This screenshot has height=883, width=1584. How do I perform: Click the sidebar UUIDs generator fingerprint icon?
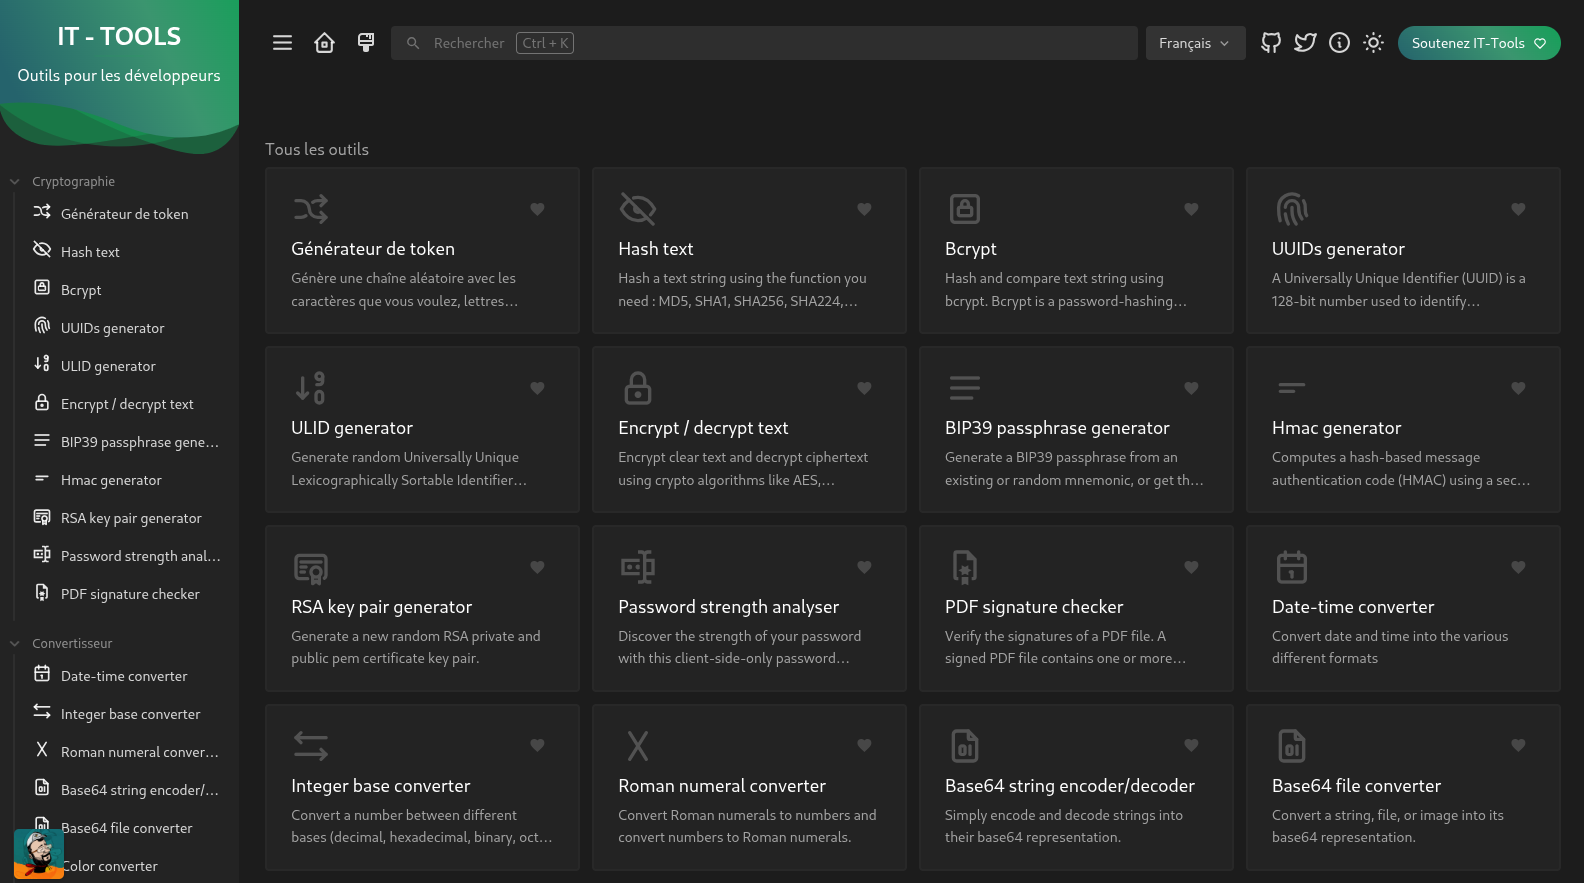[x=42, y=325]
